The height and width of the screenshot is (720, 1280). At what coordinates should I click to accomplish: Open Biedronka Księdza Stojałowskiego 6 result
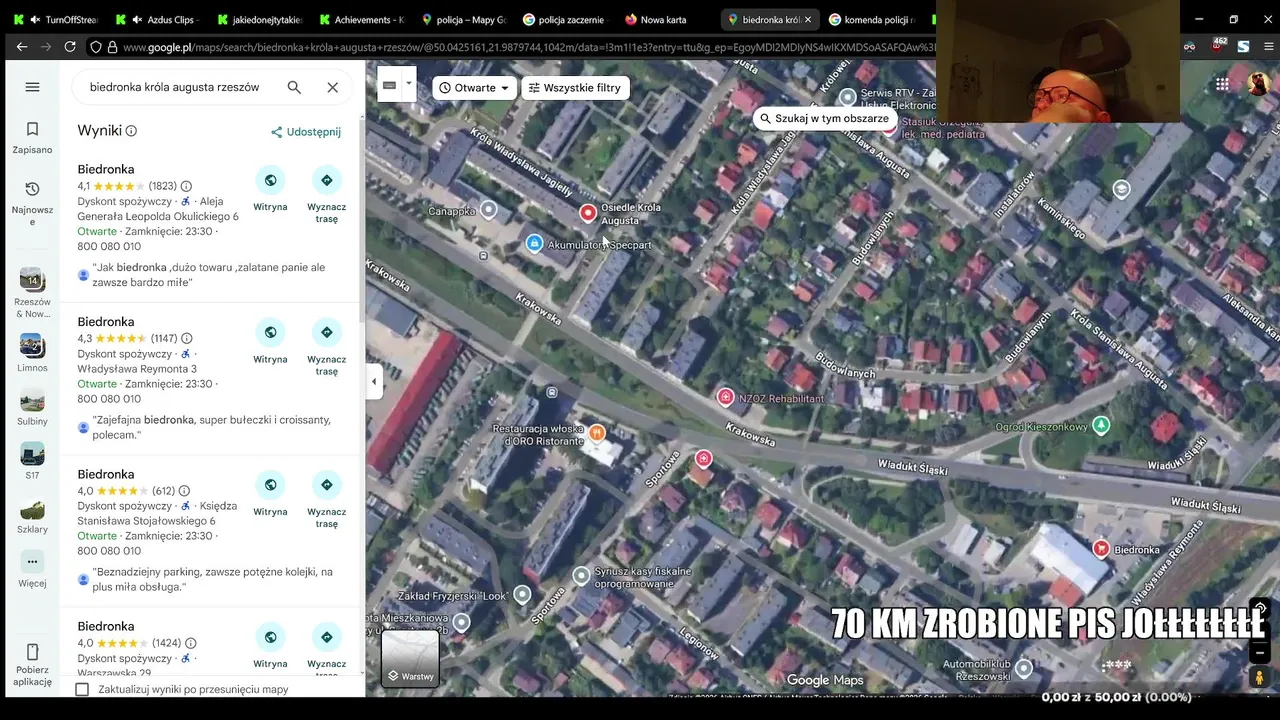(106, 474)
